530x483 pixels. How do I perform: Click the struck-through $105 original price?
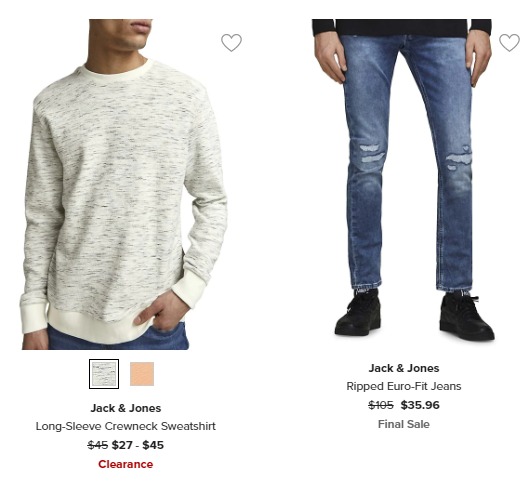(x=381, y=405)
